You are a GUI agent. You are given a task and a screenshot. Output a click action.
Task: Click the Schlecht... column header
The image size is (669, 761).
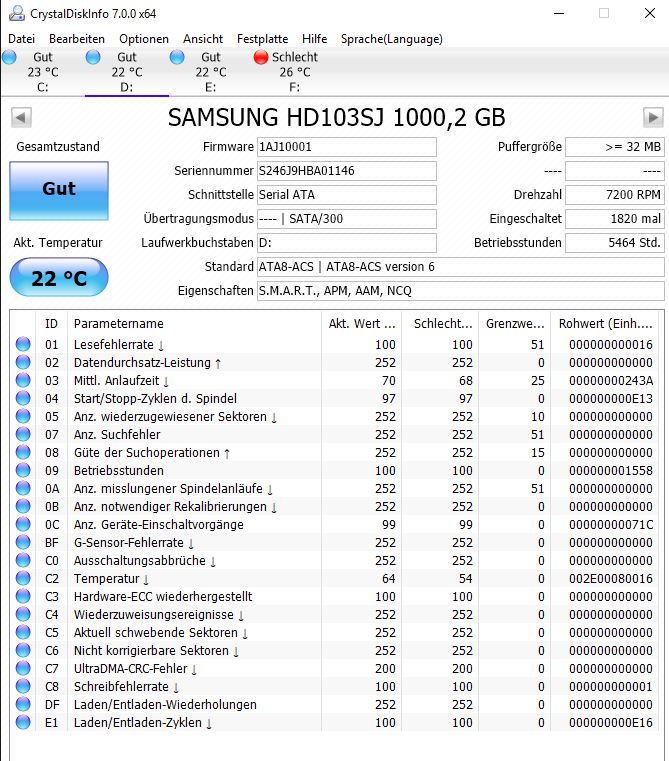pos(441,324)
